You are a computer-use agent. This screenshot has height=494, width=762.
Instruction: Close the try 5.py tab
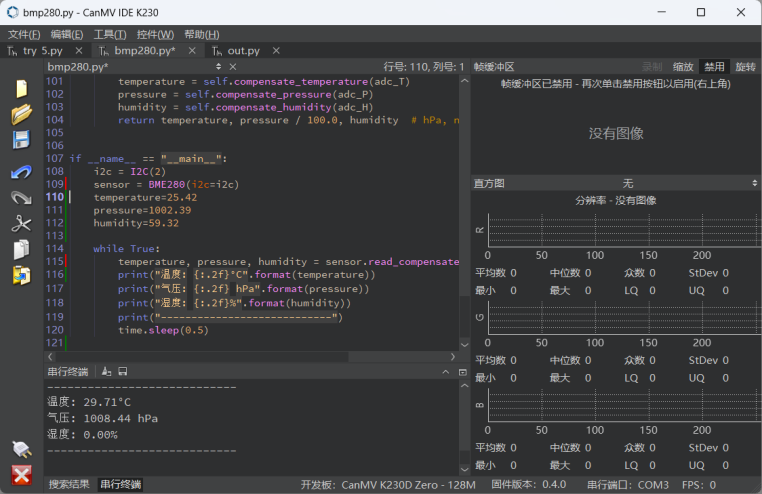[x=79, y=51]
